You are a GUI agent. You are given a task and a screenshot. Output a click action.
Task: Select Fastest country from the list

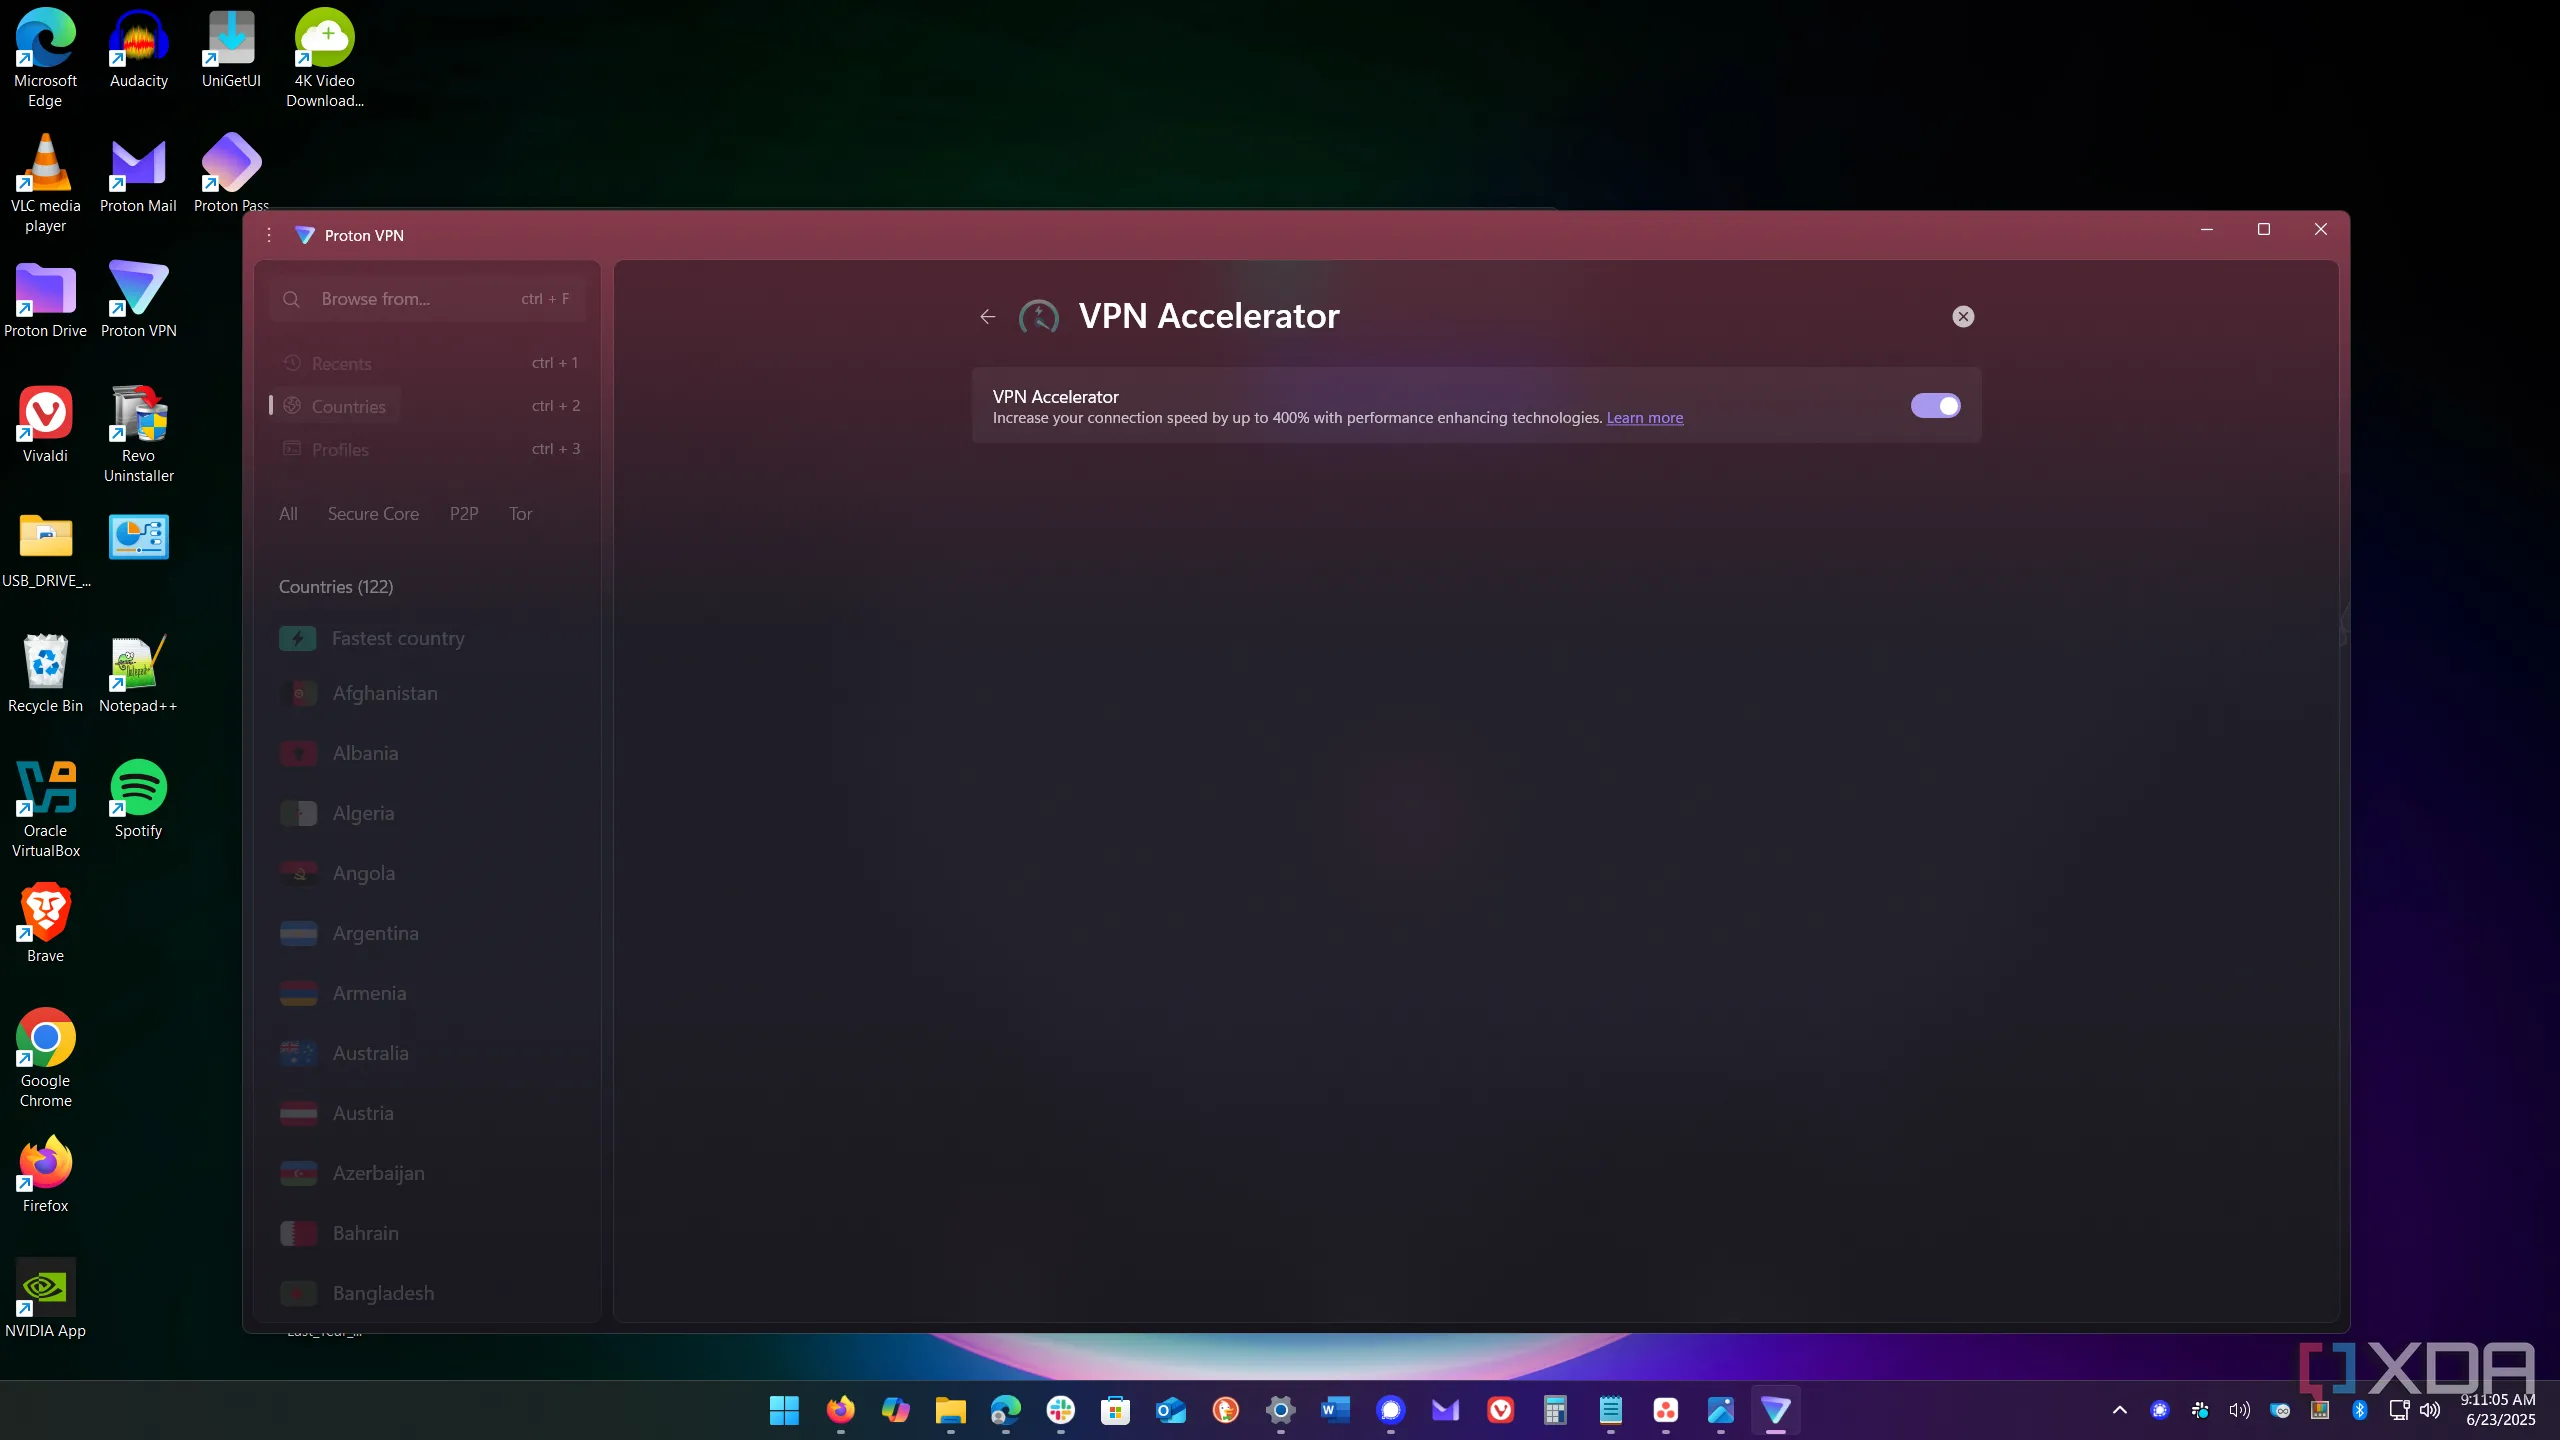[398, 638]
